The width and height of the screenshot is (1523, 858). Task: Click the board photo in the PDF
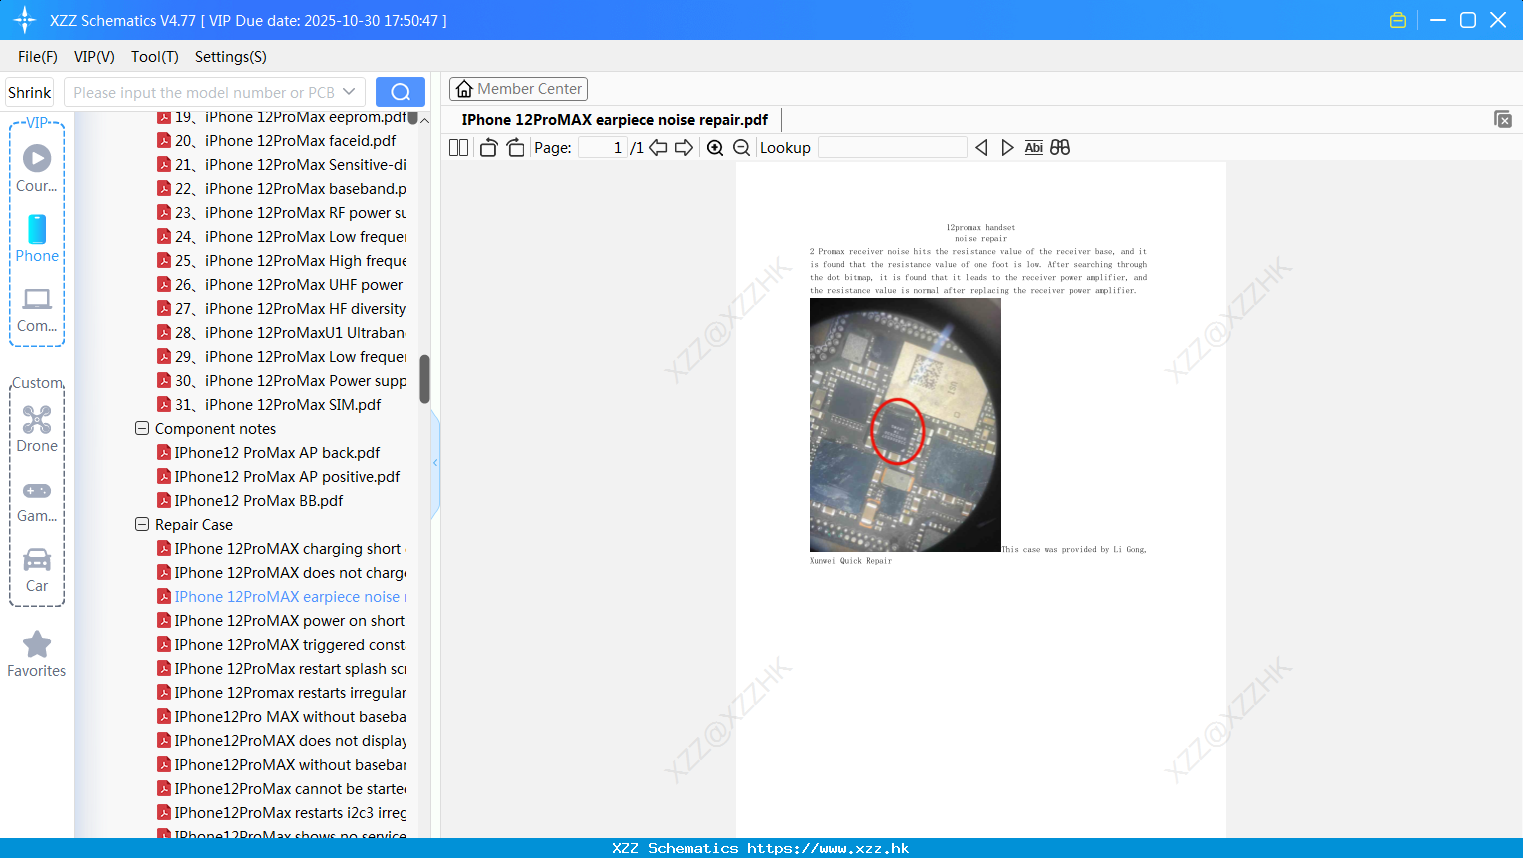click(905, 425)
